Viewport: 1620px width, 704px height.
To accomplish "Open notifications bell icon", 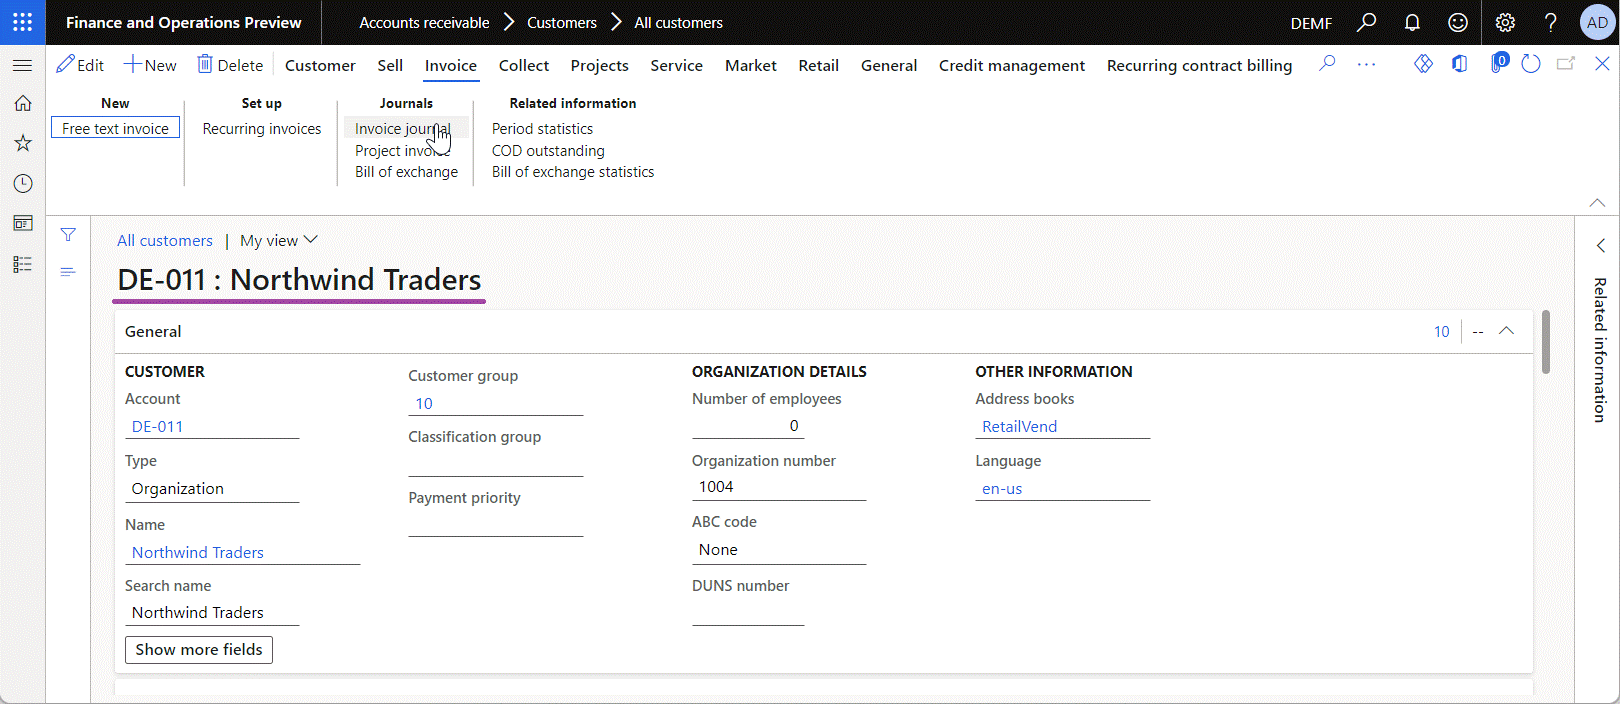I will pyautogui.click(x=1412, y=22).
